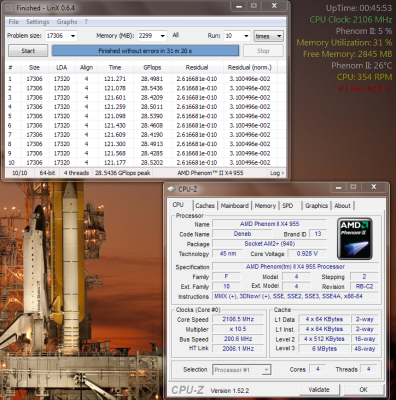Click the Core Voltage value 0.928 V

pyautogui.click(x=307, y=254)
